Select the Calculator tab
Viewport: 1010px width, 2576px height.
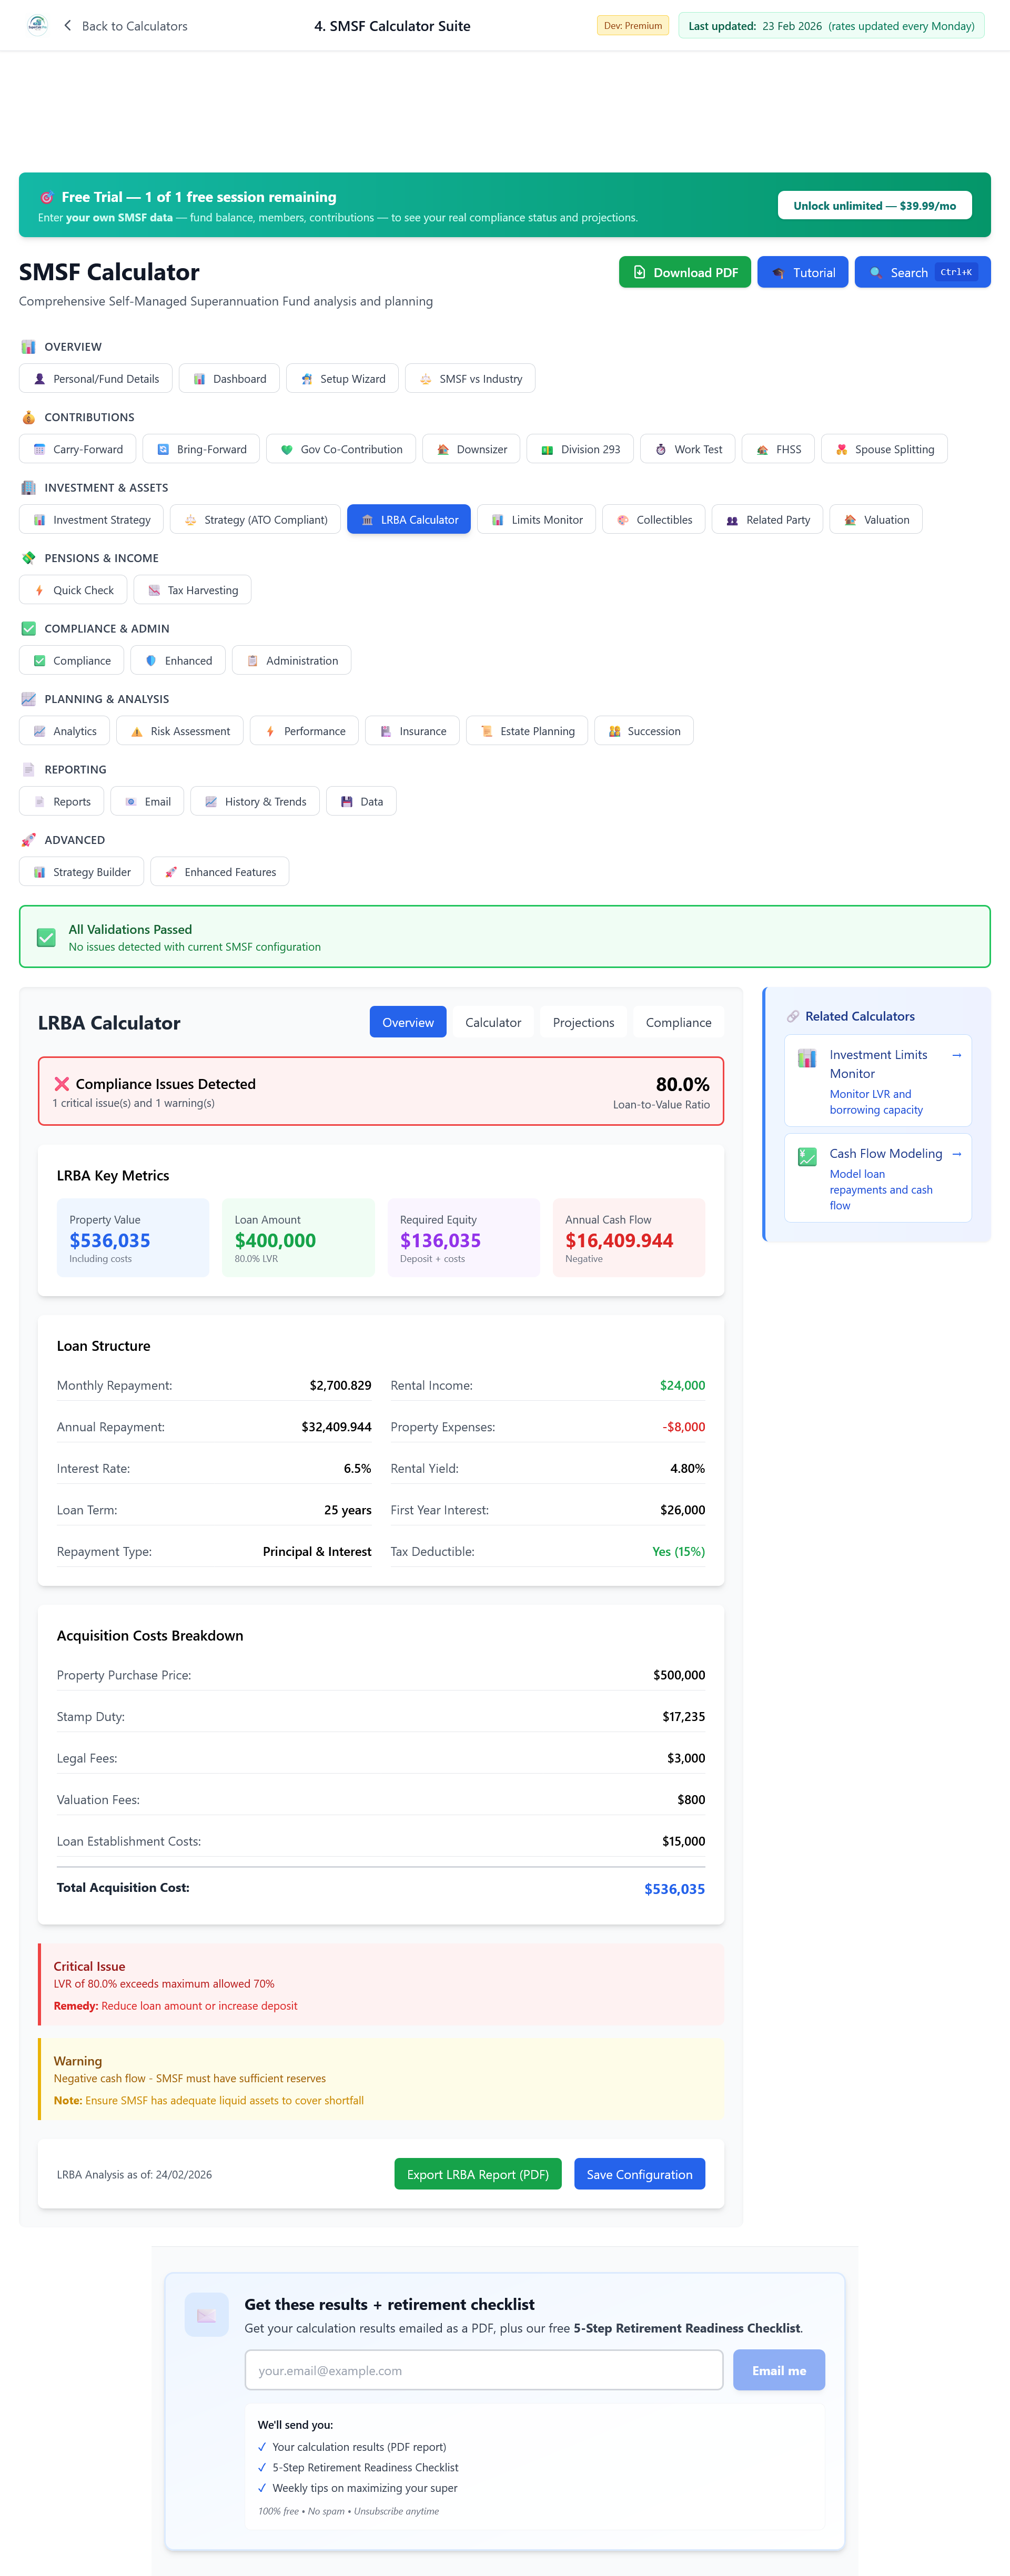[x=492, y=1022]
